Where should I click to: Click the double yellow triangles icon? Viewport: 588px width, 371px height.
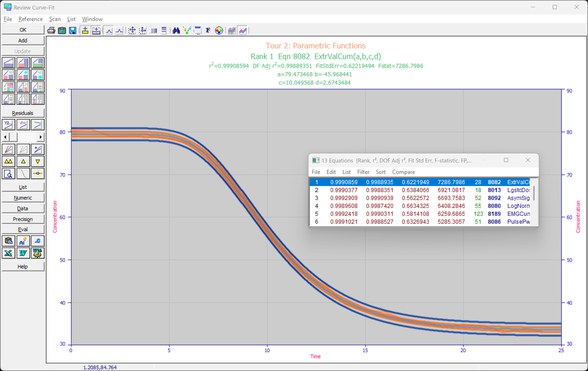click(8, 161)
